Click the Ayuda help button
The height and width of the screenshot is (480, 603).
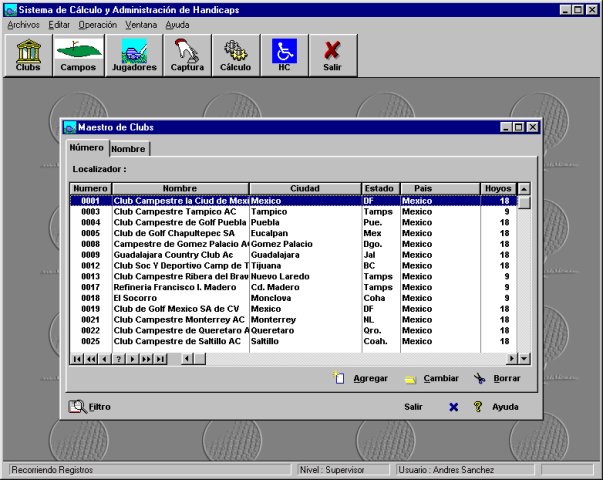(x=497, y=407)
